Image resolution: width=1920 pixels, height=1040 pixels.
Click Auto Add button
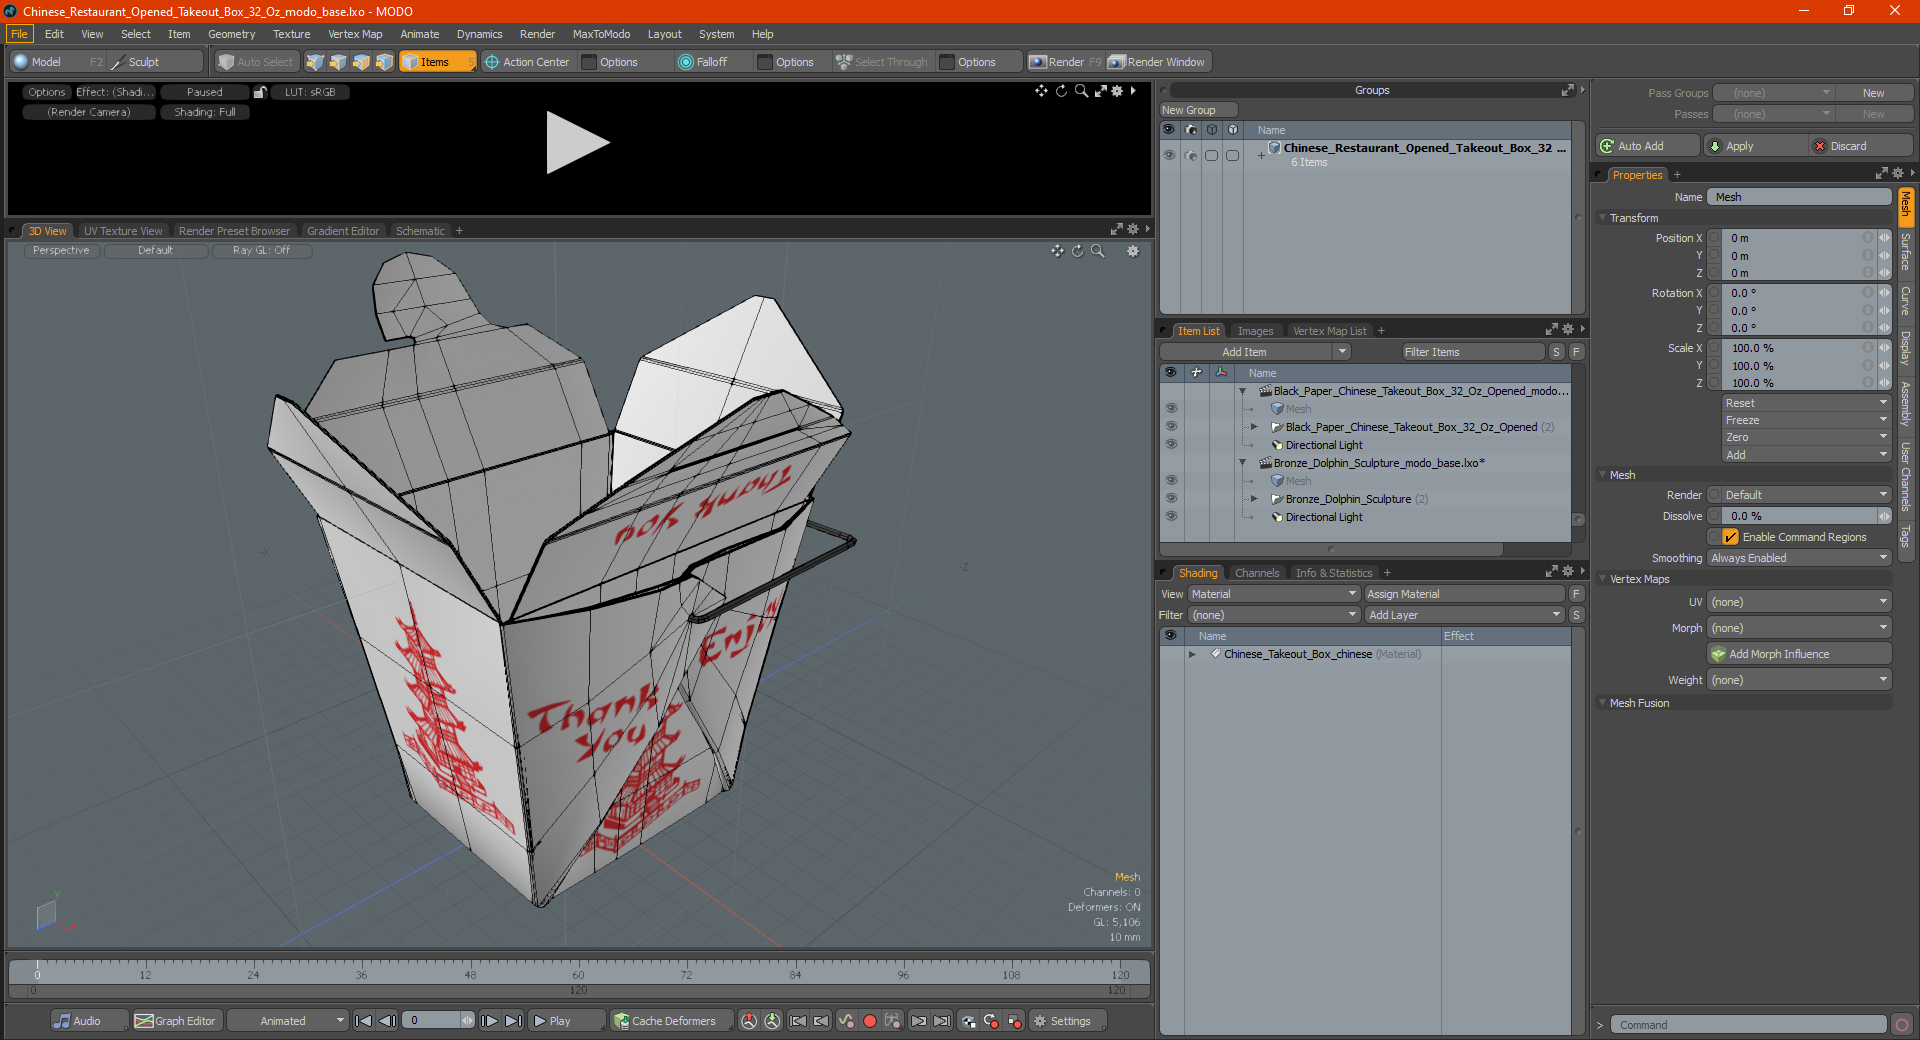pyautogui.click(x=1647, y=146)
